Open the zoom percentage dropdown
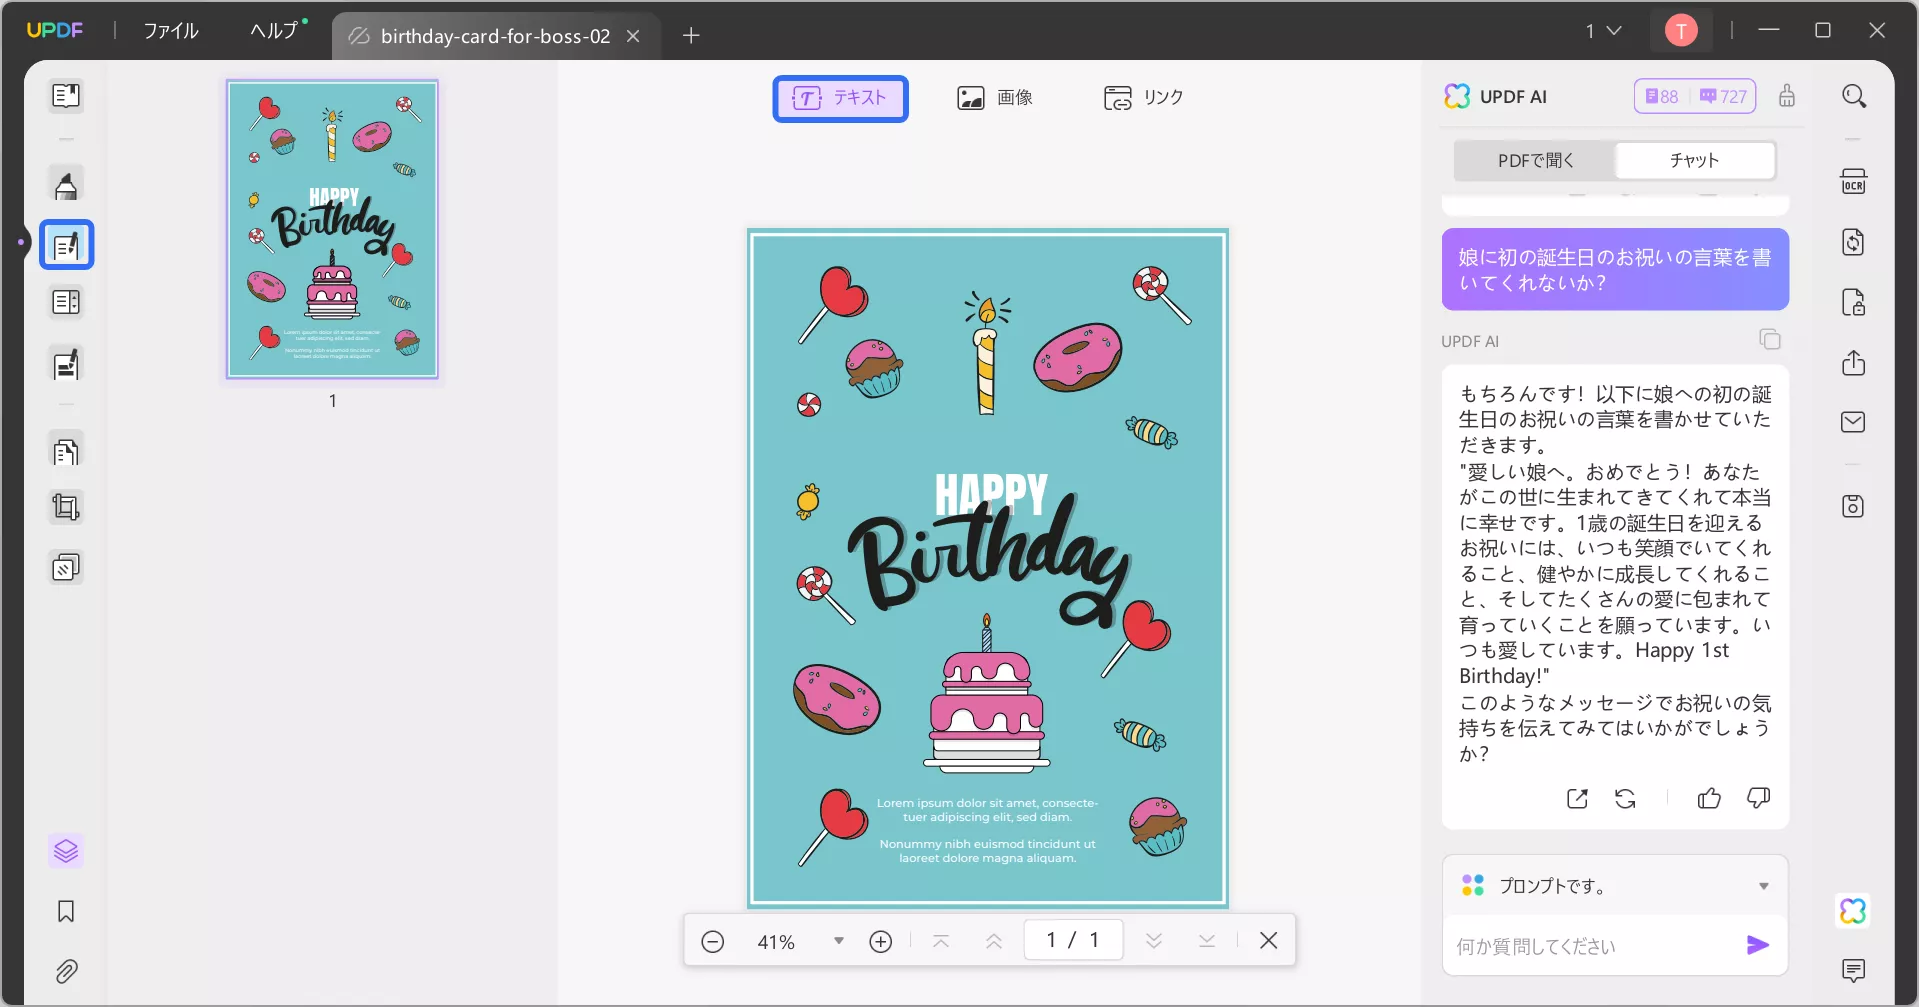The image size is (1919, 1007). (x=838, y=941)
